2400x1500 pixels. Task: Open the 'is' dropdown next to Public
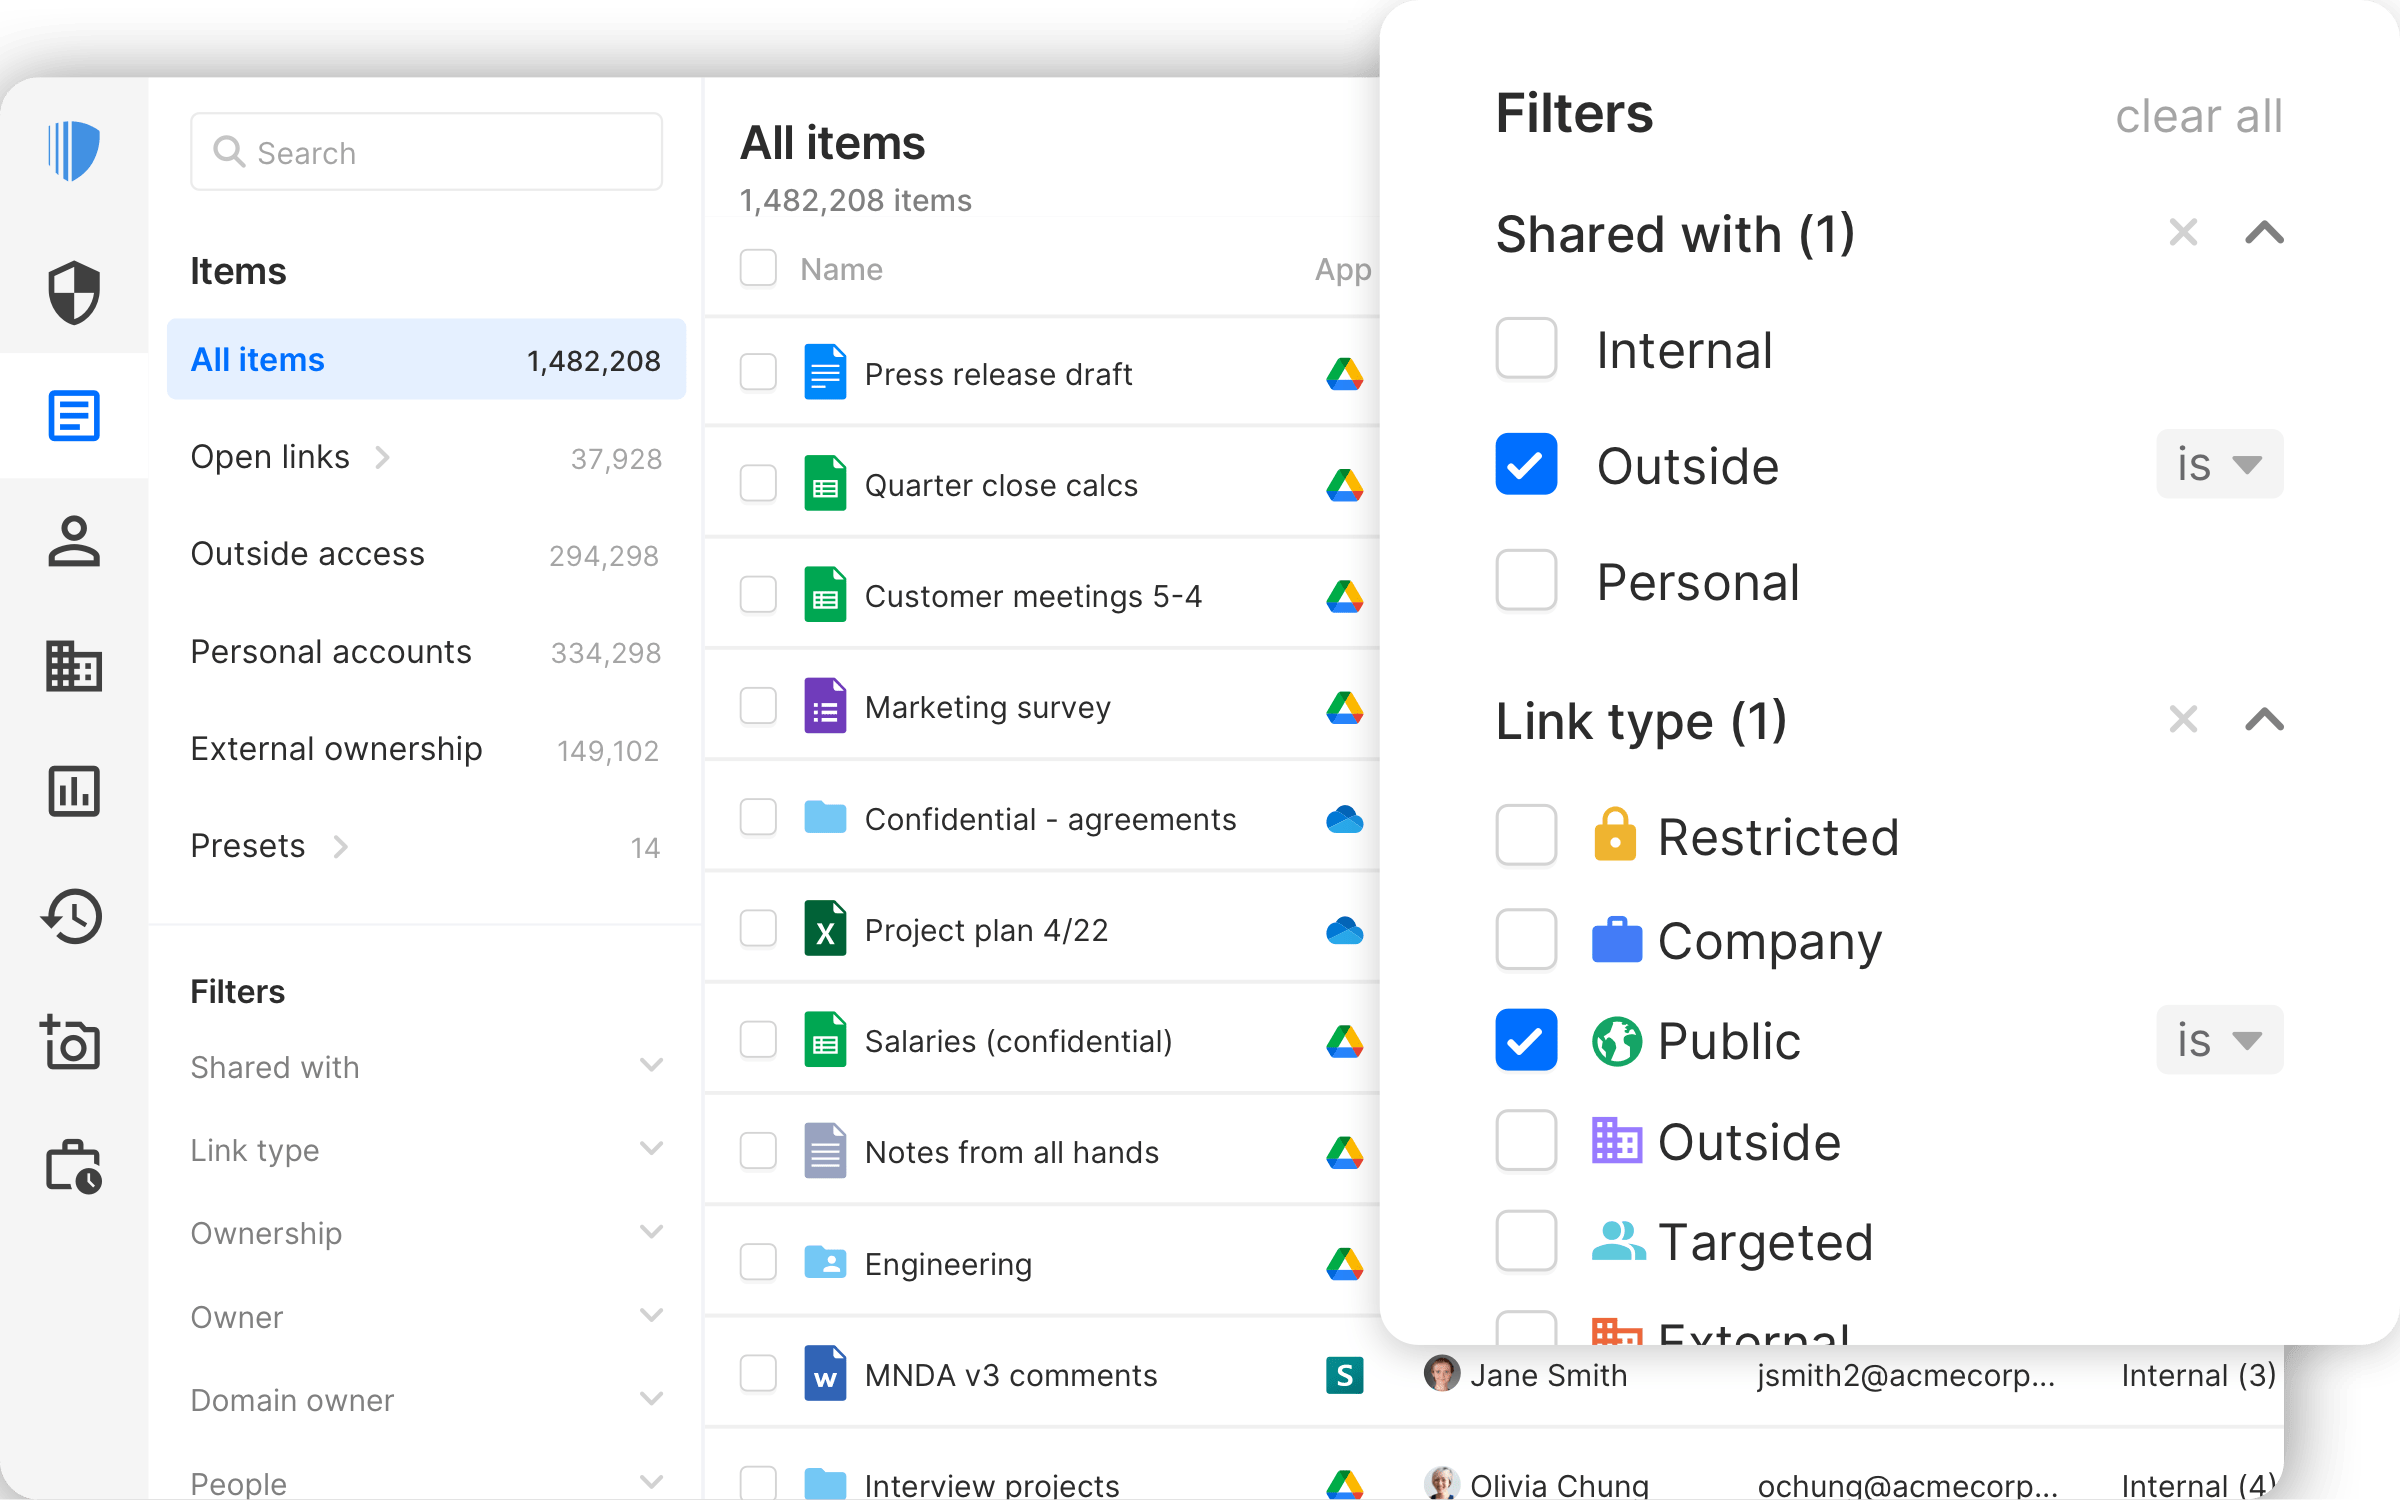(2219, 1040)
